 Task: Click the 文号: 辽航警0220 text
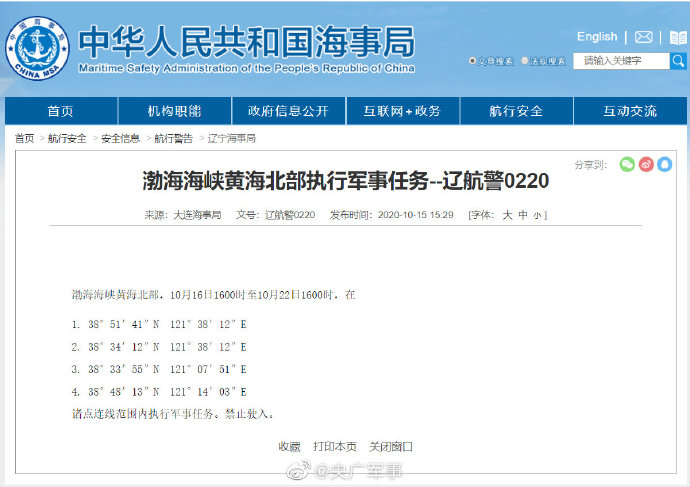coord(275,215)
